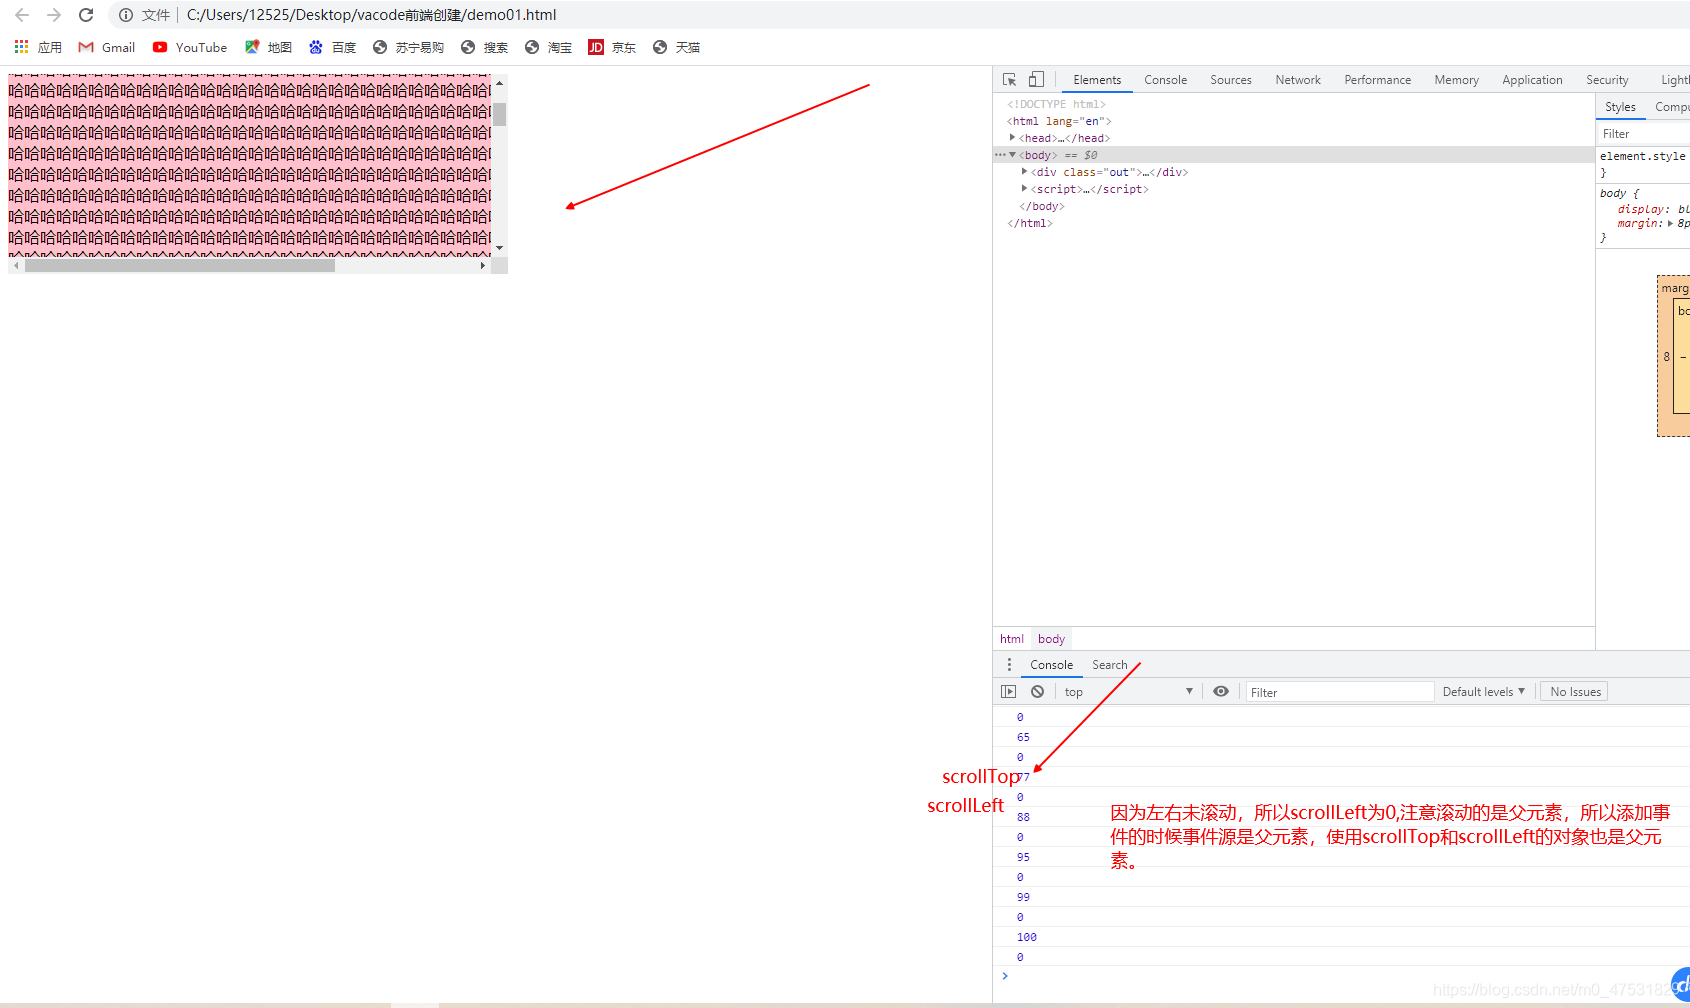
Task: Expand the script node
Action: [x=1024, y=189]
